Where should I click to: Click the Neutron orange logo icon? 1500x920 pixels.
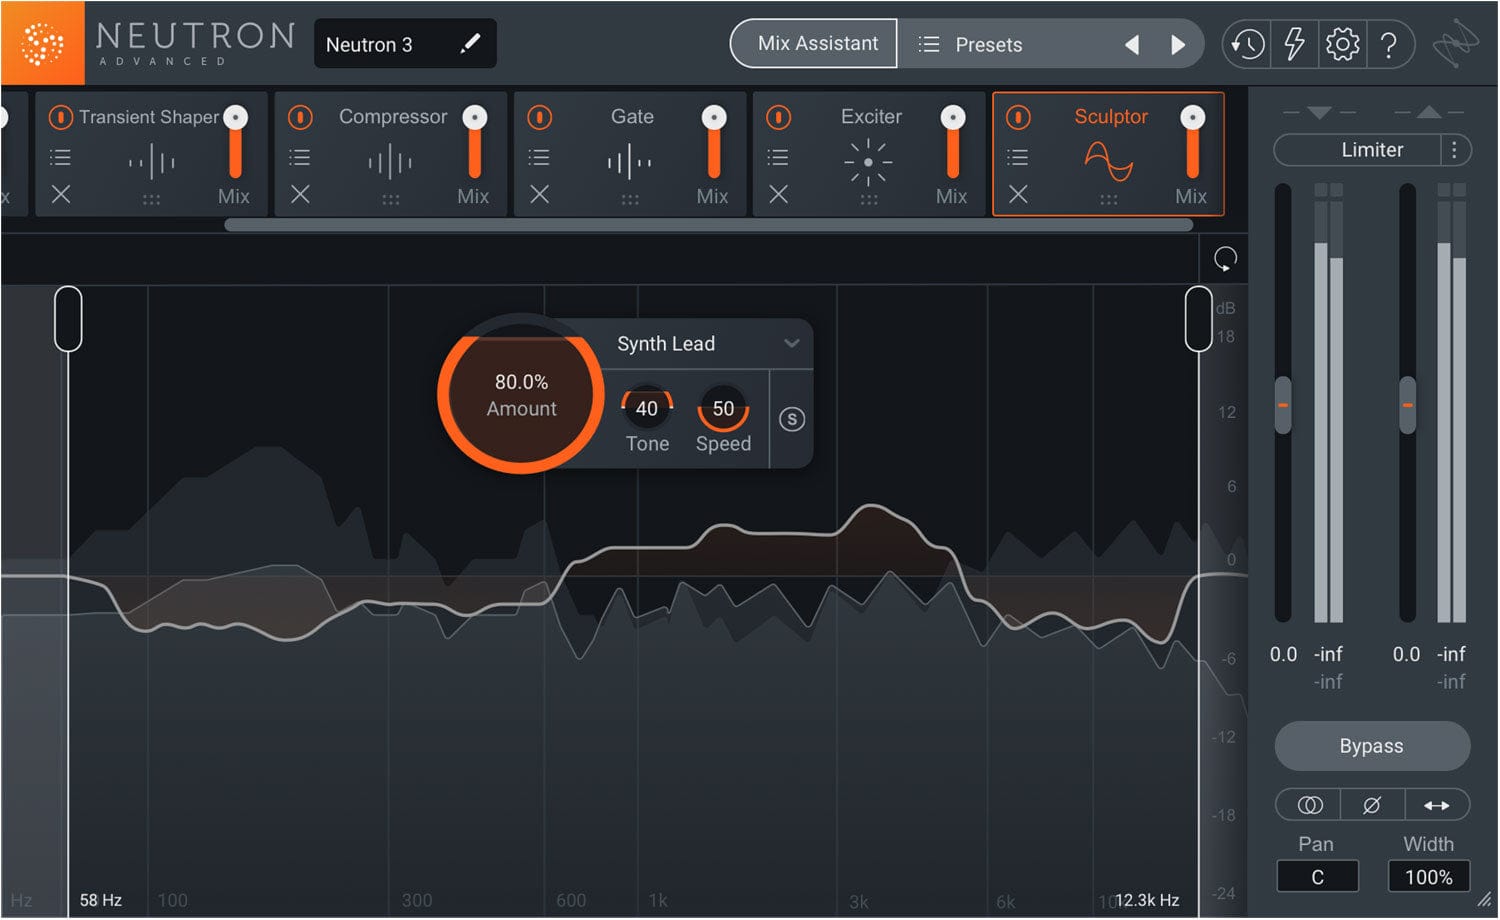[42, 43]
